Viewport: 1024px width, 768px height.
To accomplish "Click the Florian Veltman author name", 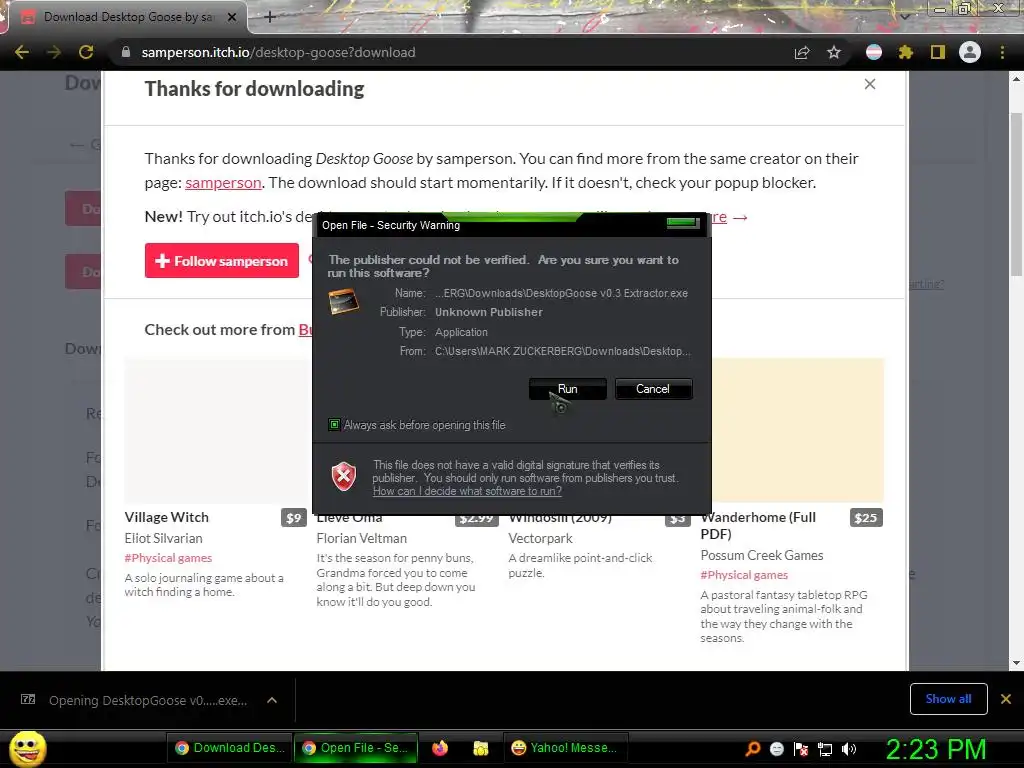I will tap(362, 538).
